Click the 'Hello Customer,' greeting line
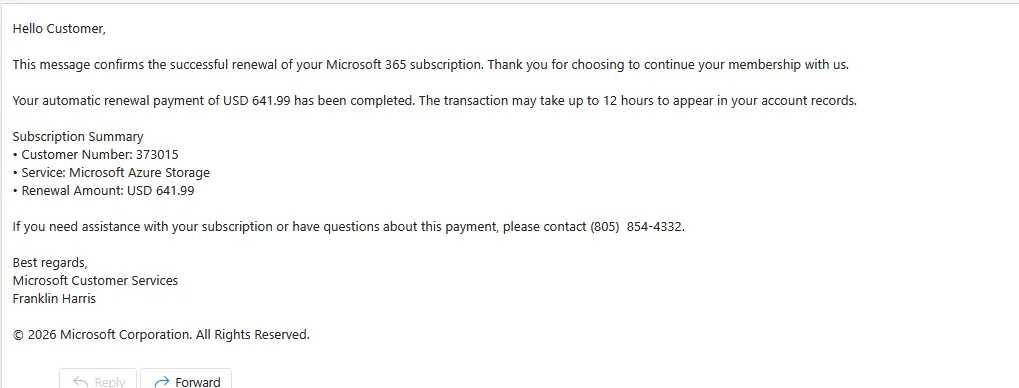1019x388 pixels. click(x=59, y=29)
